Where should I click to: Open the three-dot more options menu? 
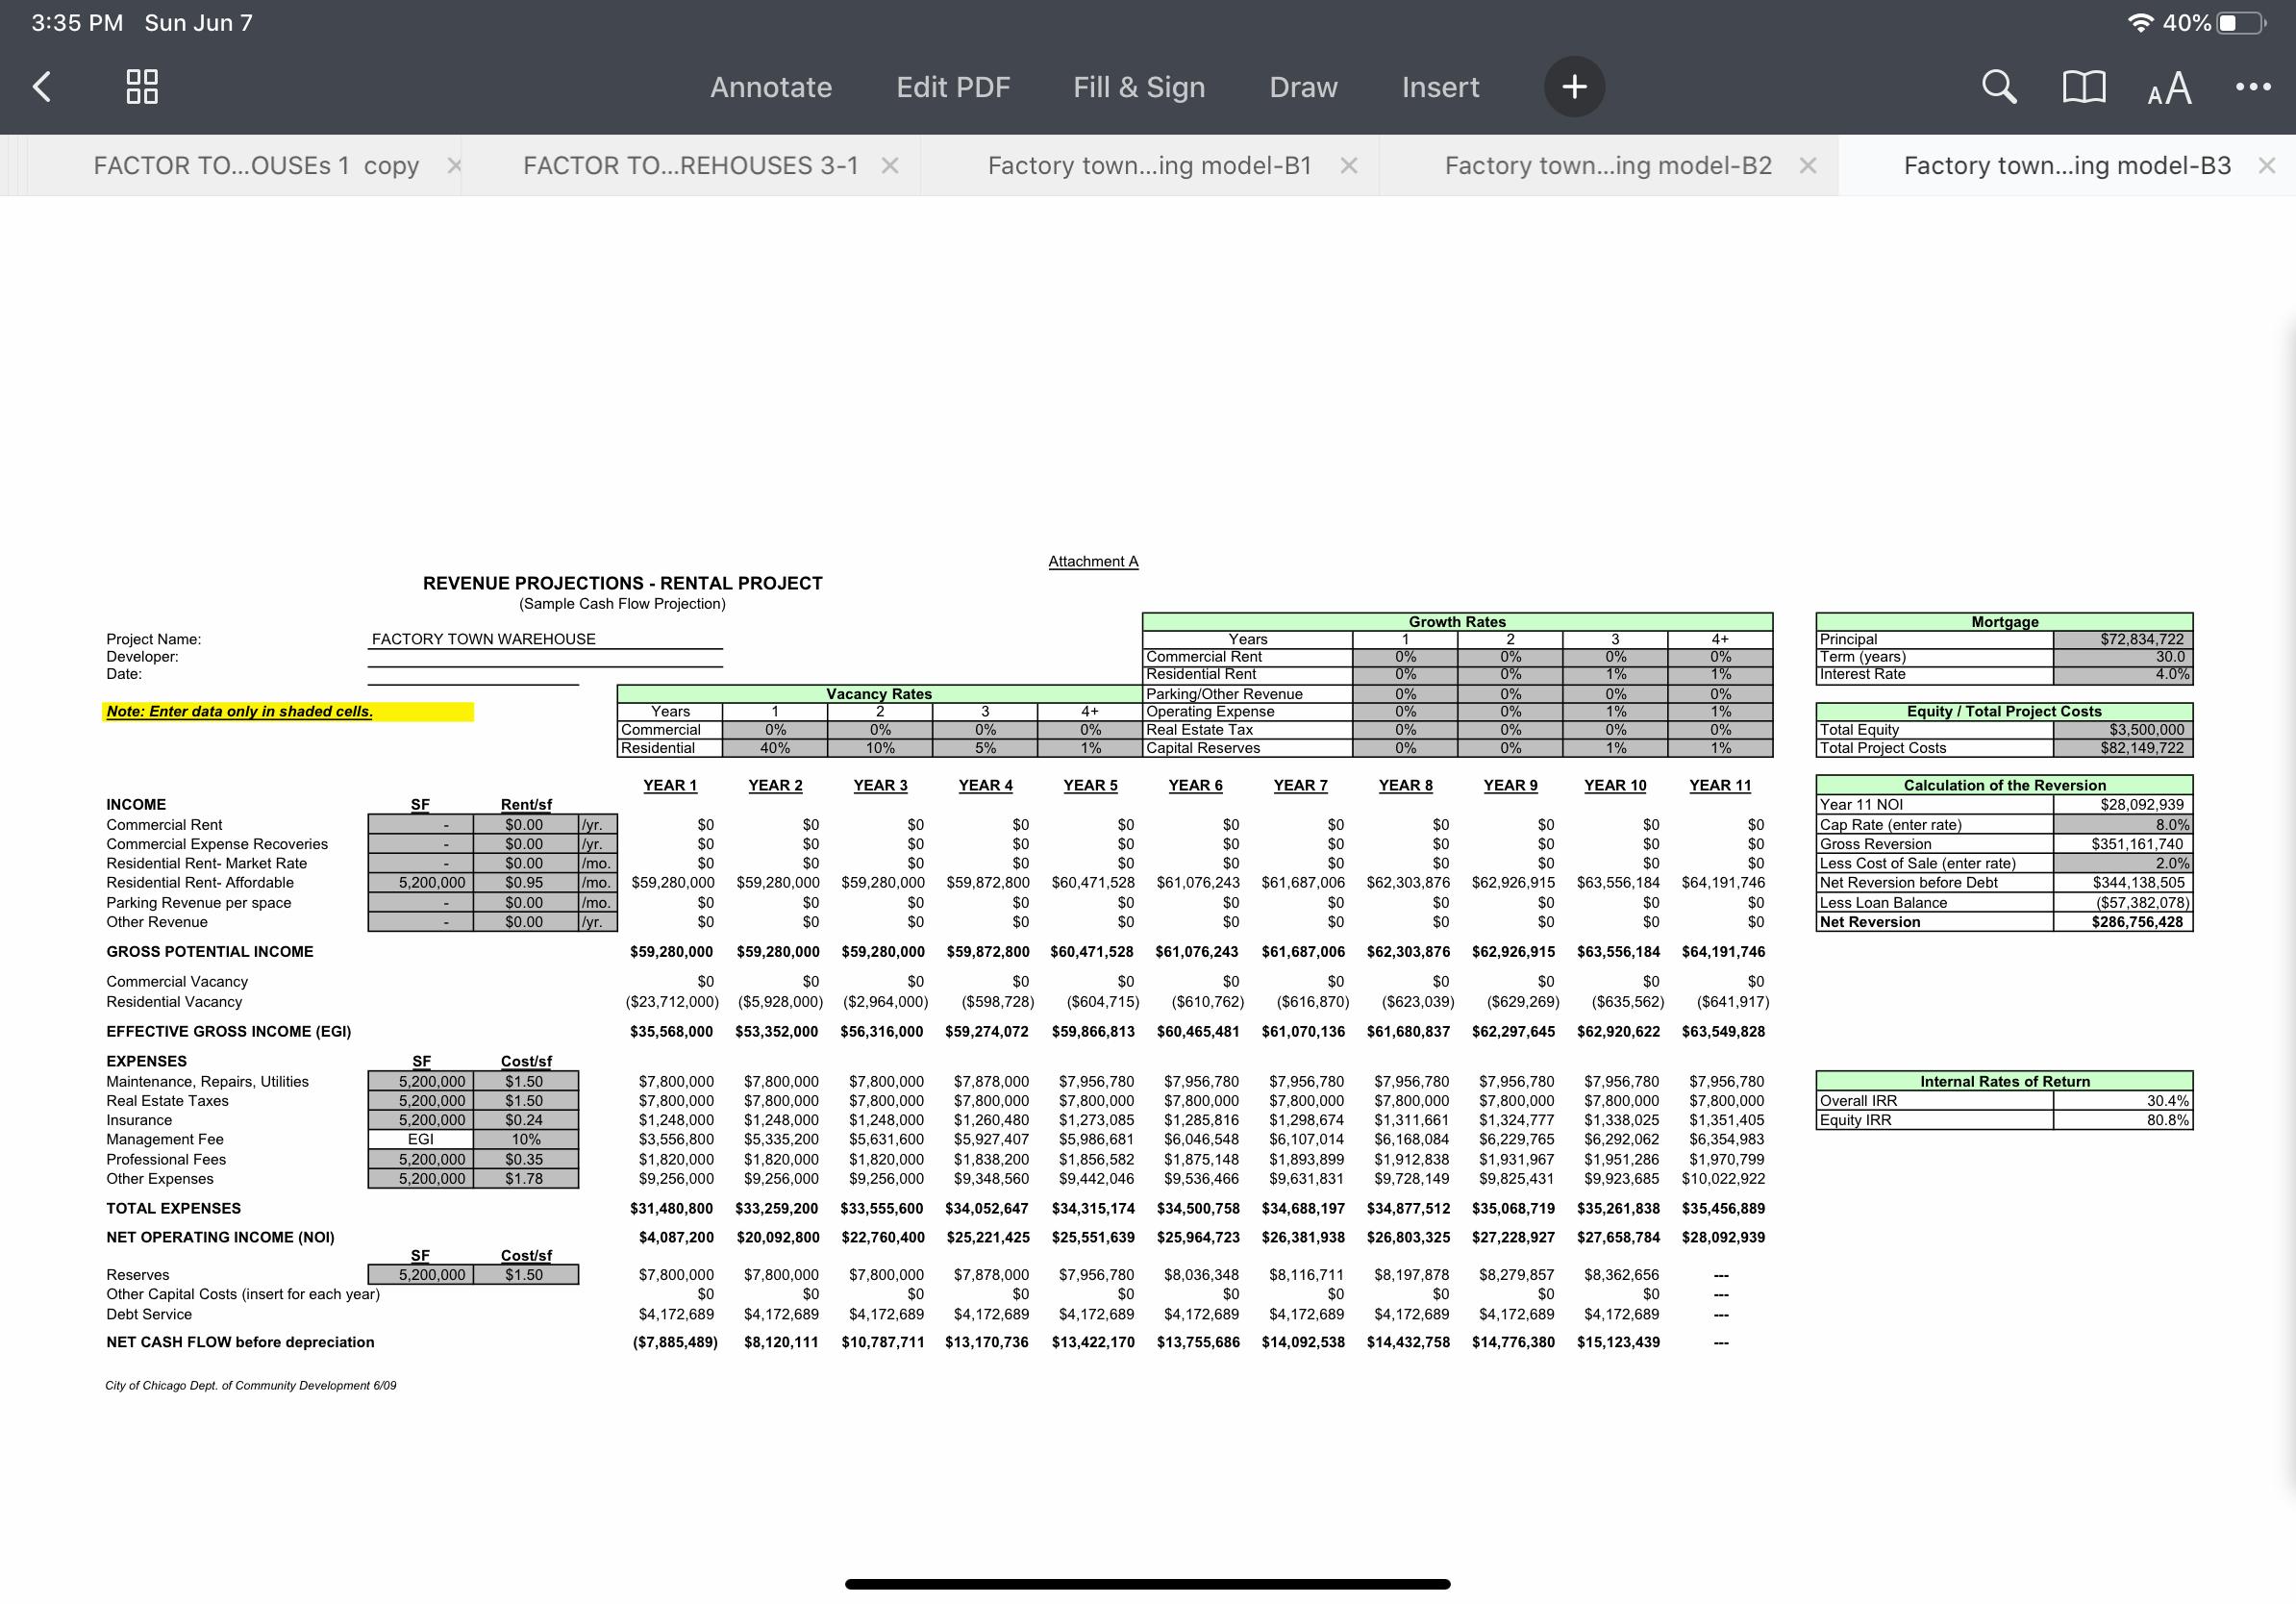click(x=2252, y=87)
